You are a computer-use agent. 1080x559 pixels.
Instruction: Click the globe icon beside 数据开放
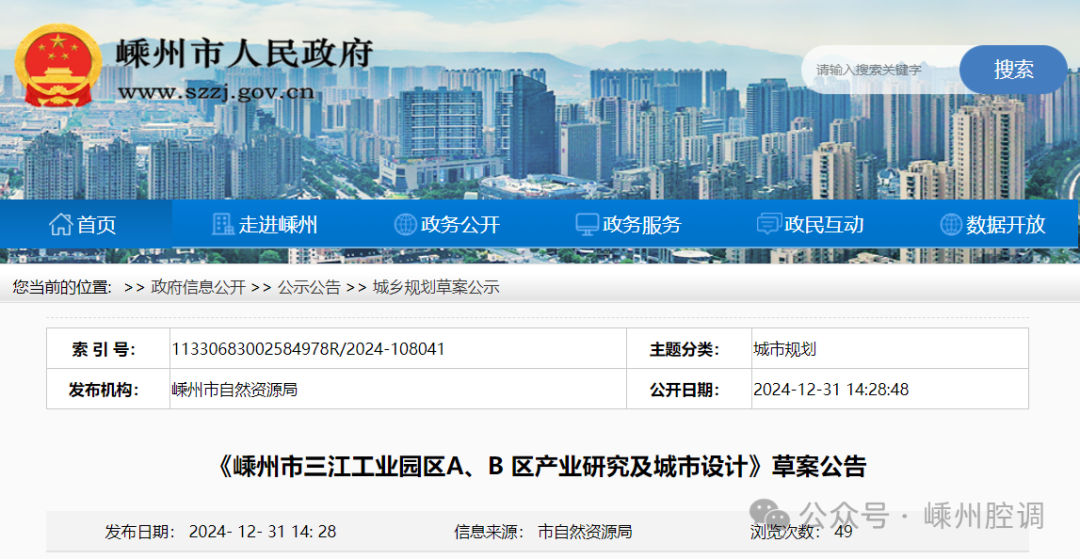click(951, 224)
